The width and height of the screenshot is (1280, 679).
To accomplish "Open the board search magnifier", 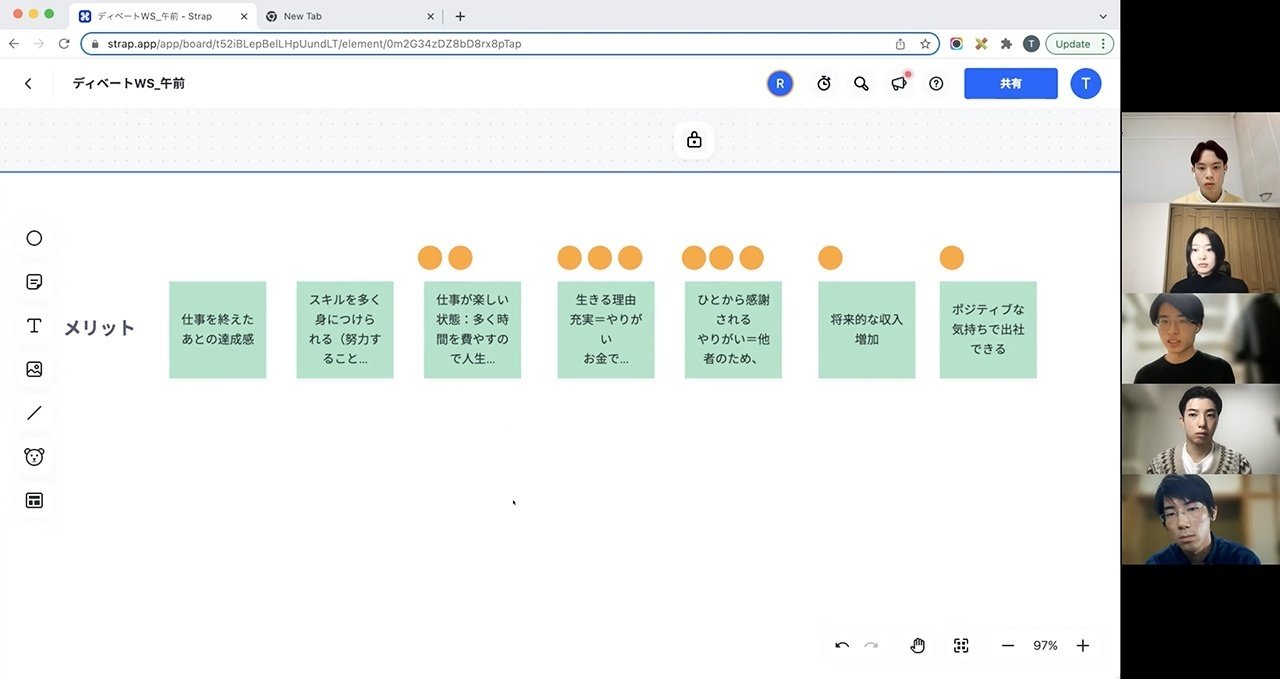I will click(x=861, y=83).
